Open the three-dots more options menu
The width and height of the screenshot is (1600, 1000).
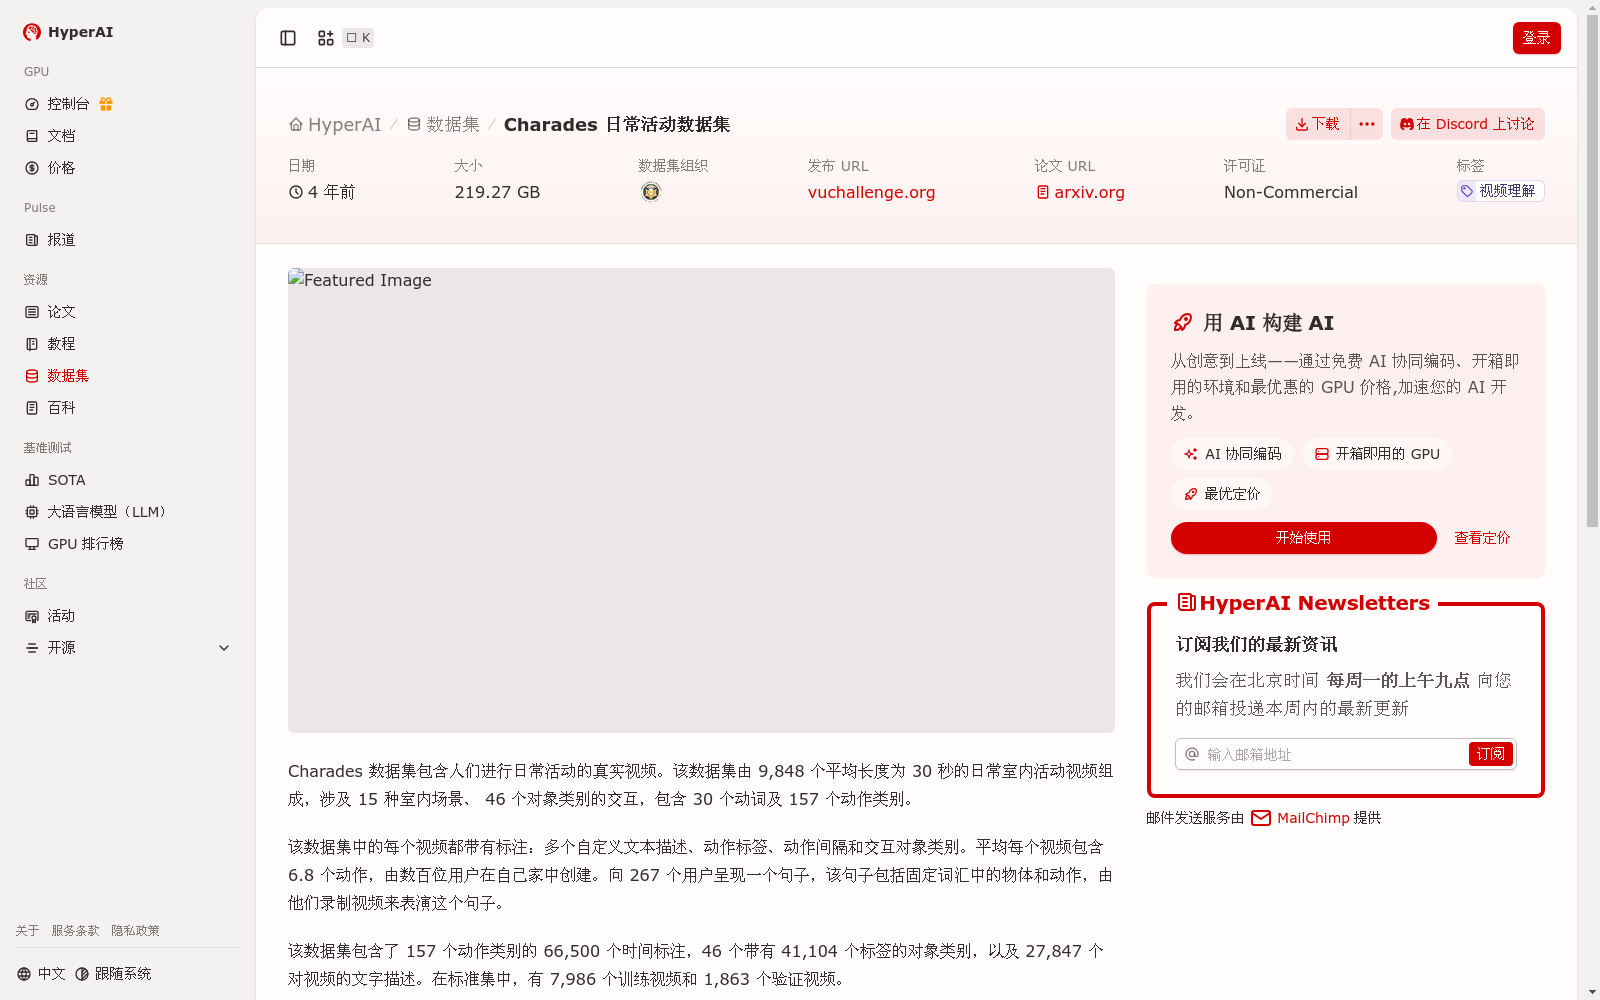[1367, 124]
